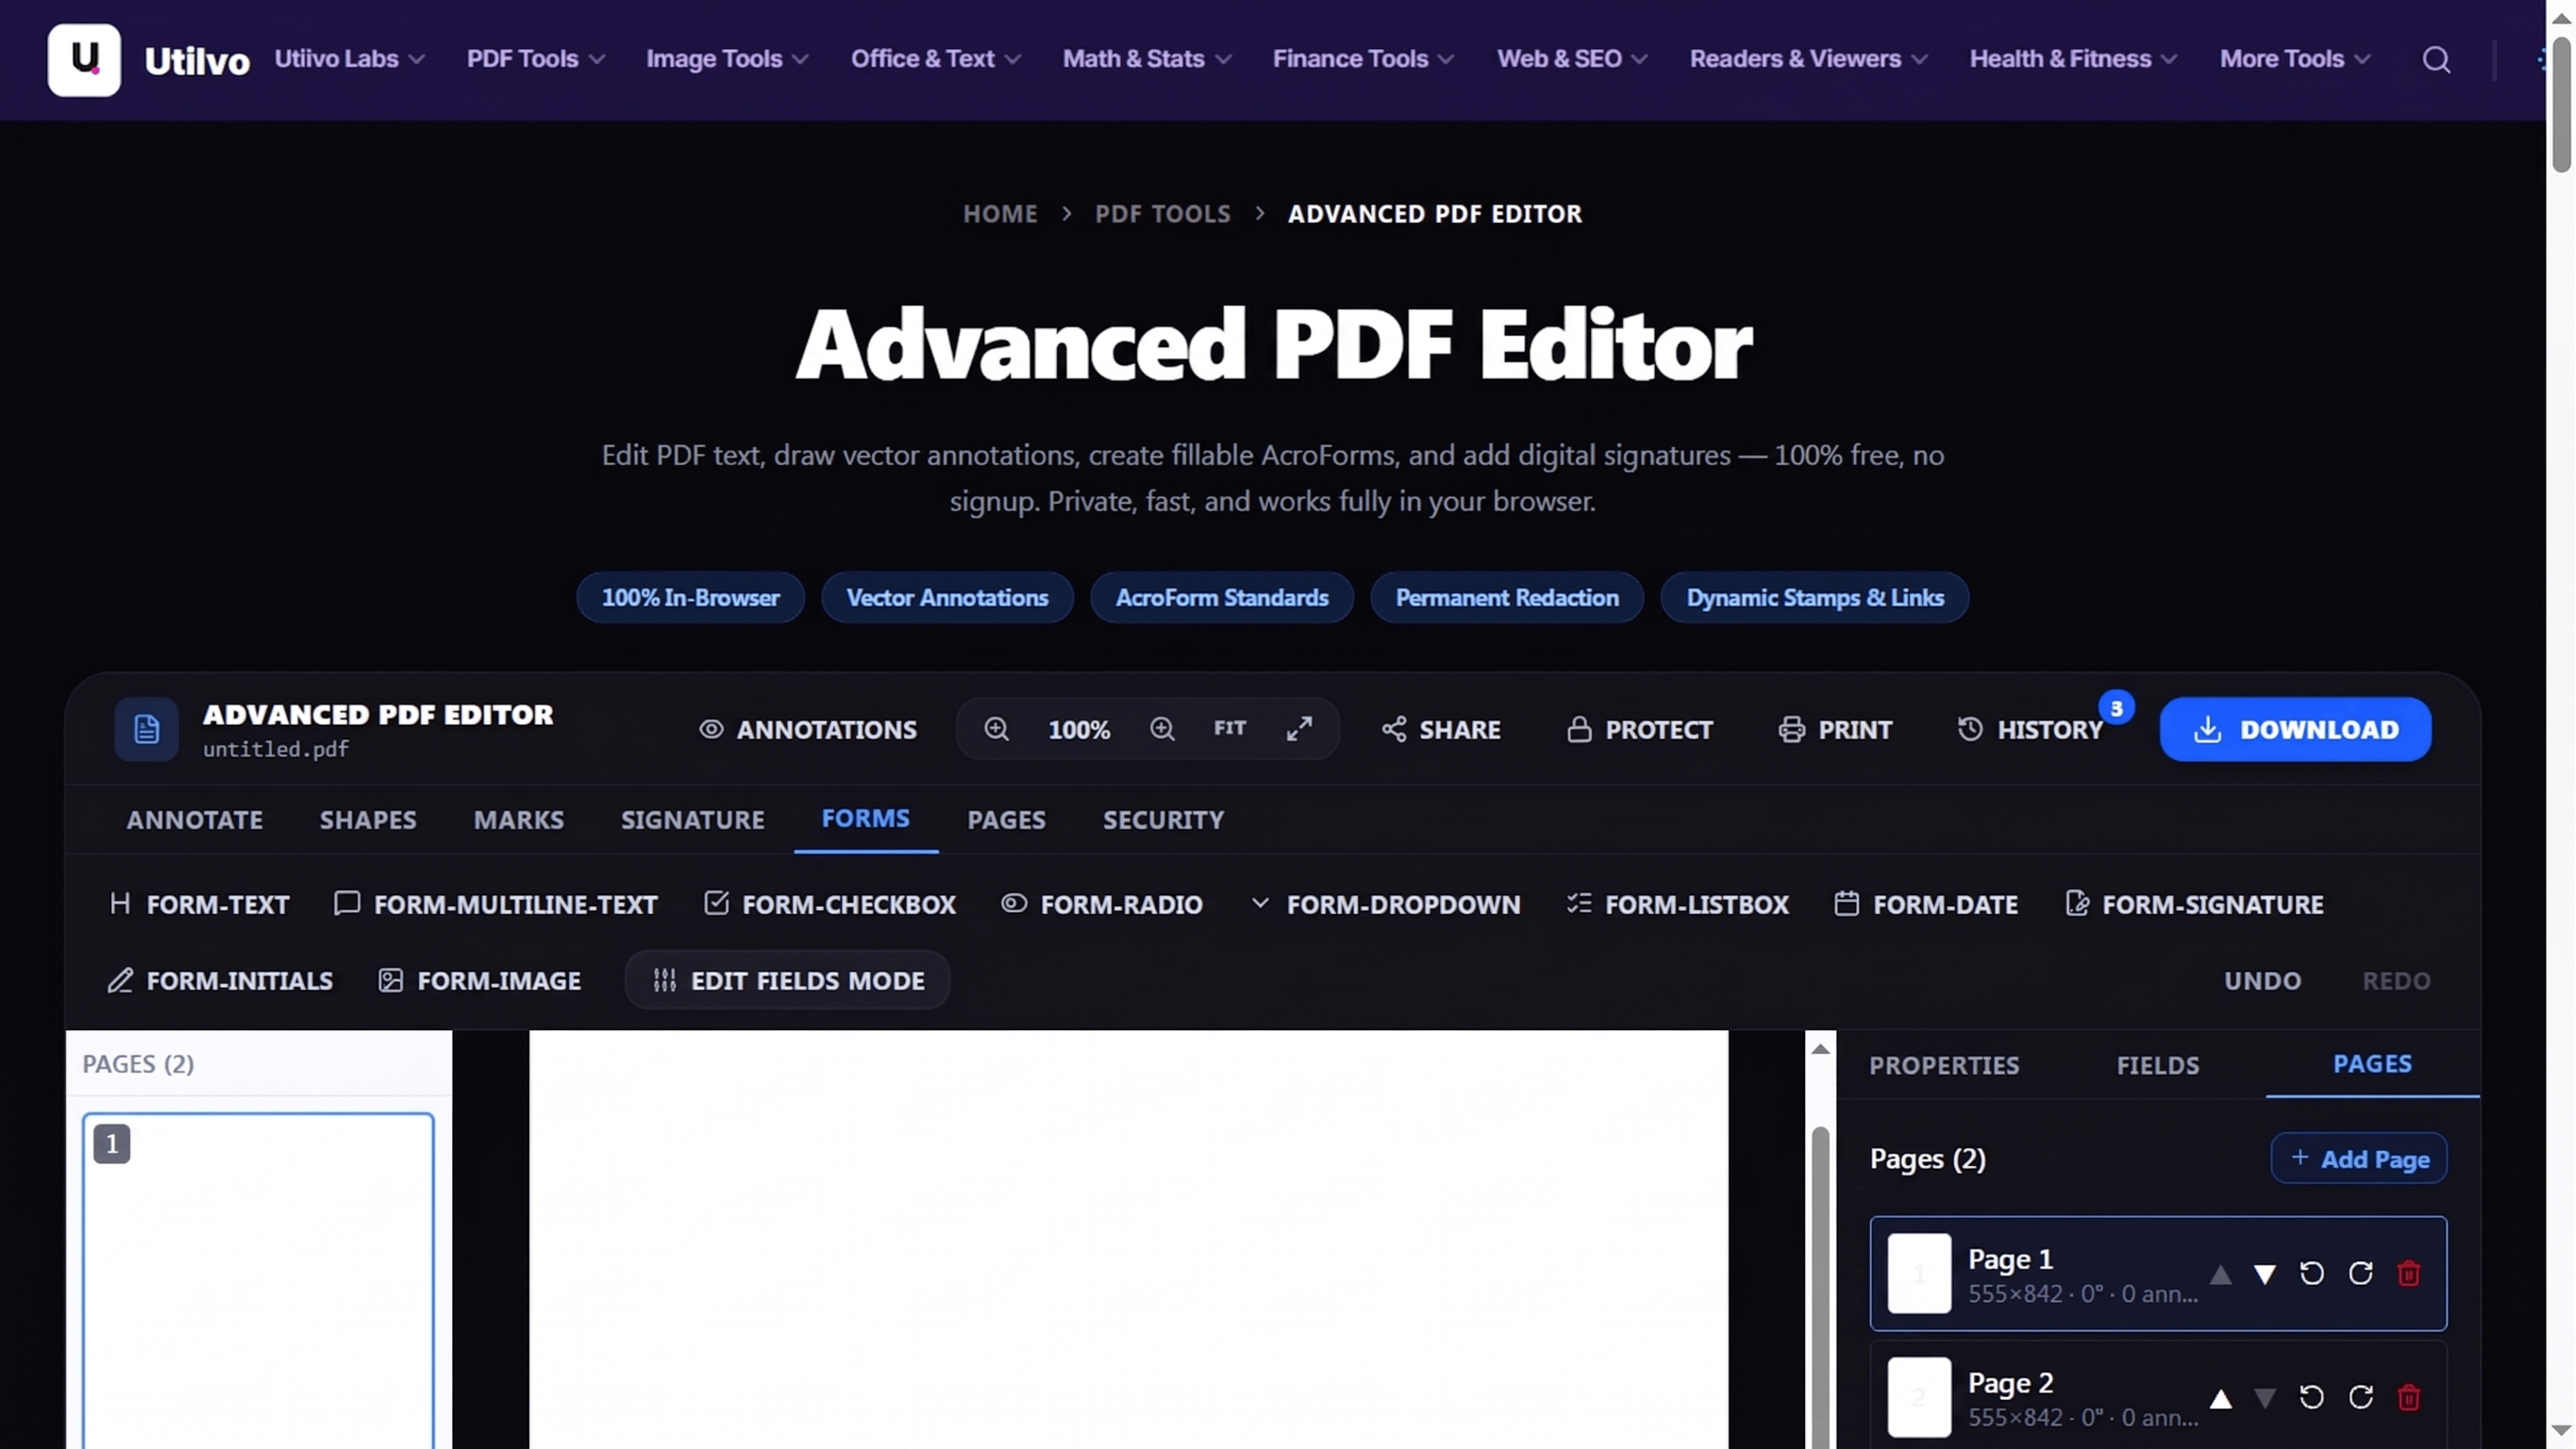Open the Fields panel tab
Image resolution: width=2576 pixels, height=1449 pixels.
coord(2158,1065)
